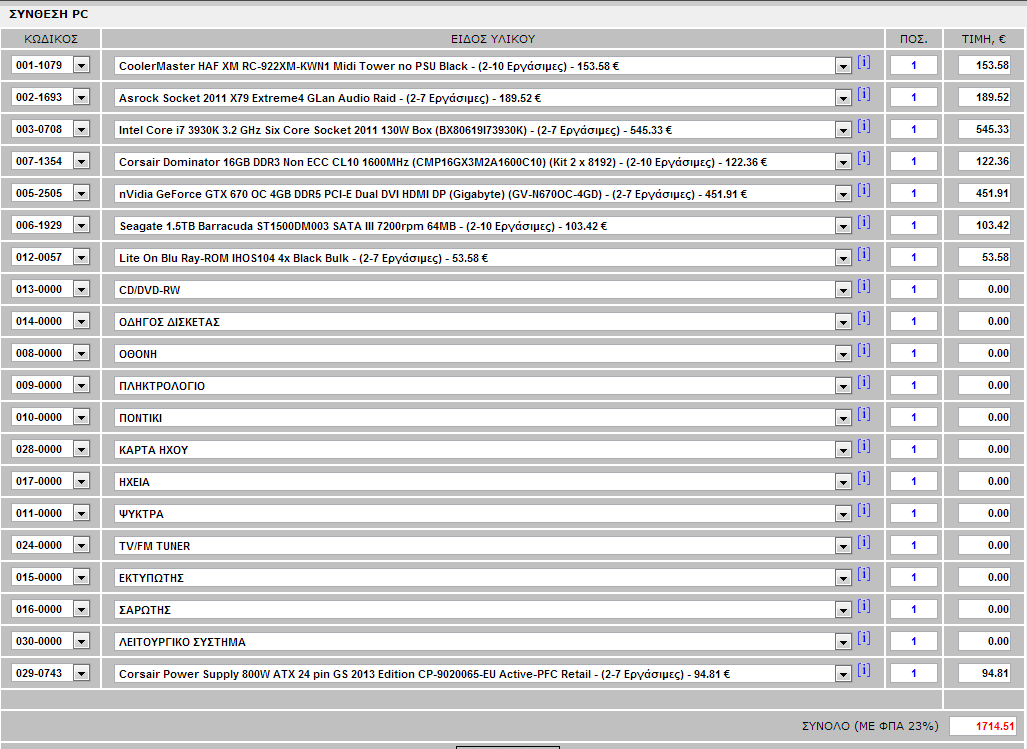1027x749 pixels.
Task: Open info link for Corsair Dominator 16GB RAM
Action: tap(864, 158)
